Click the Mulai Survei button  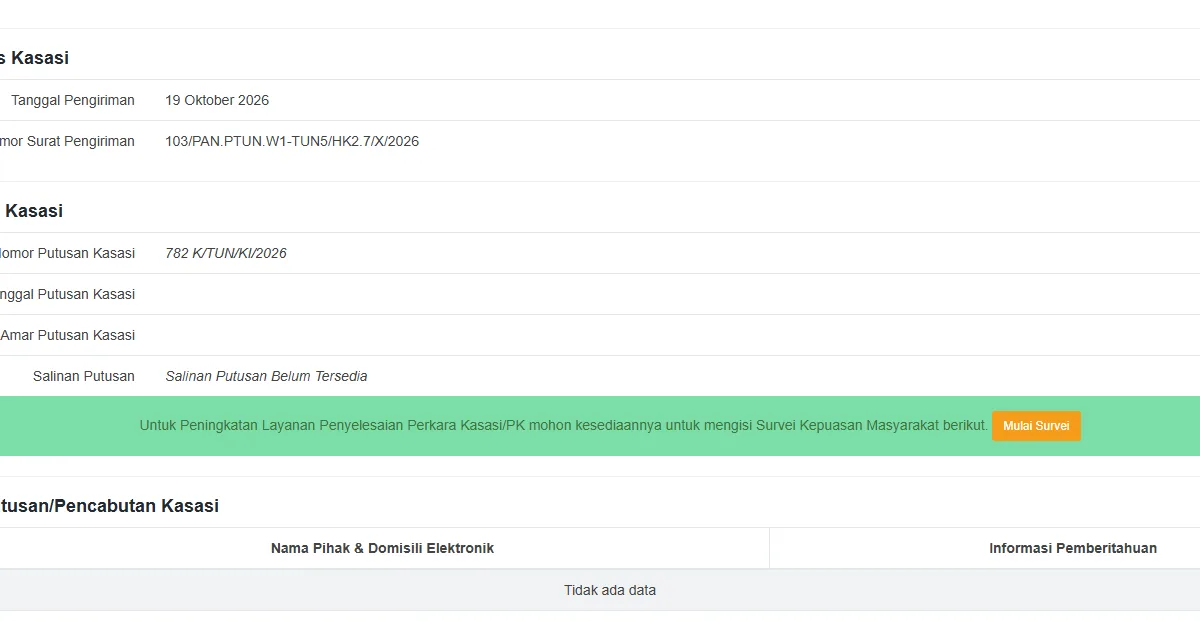click(x=1036, y=426)
